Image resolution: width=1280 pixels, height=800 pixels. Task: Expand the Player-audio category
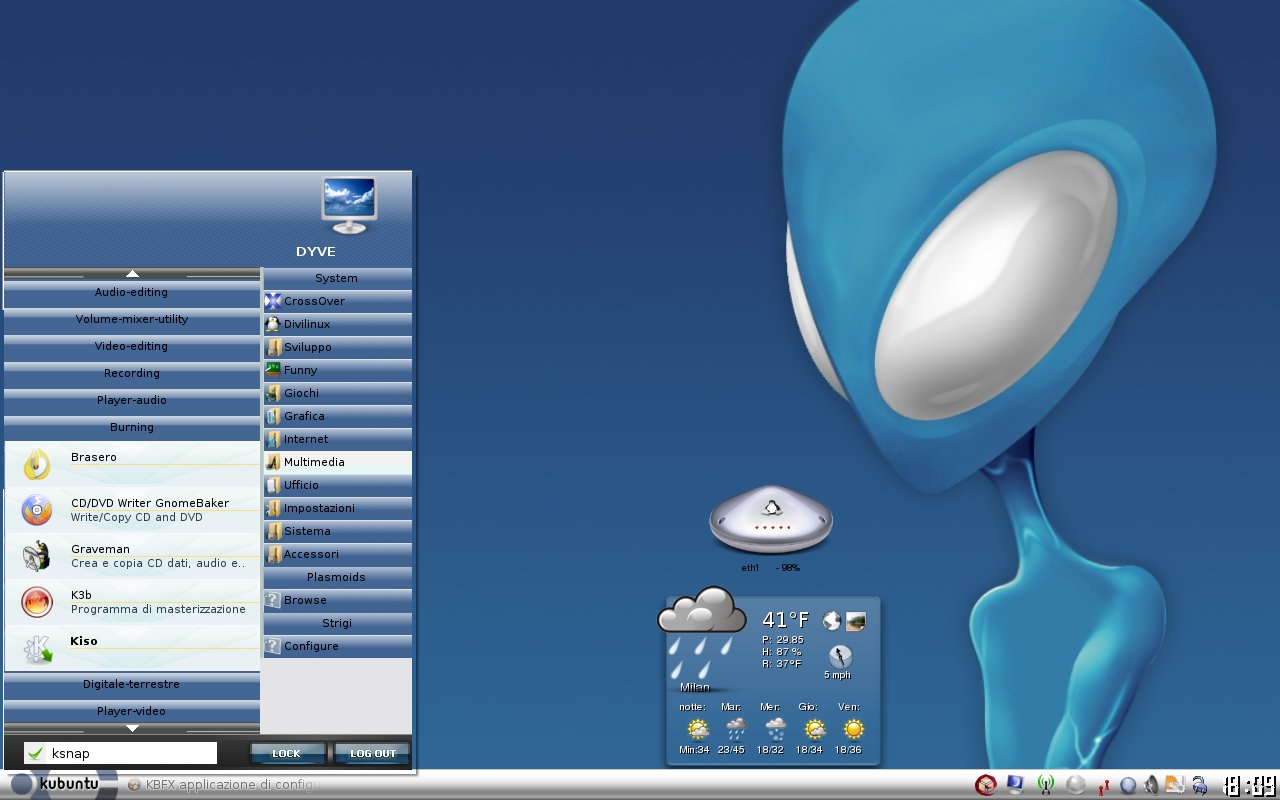132,401
